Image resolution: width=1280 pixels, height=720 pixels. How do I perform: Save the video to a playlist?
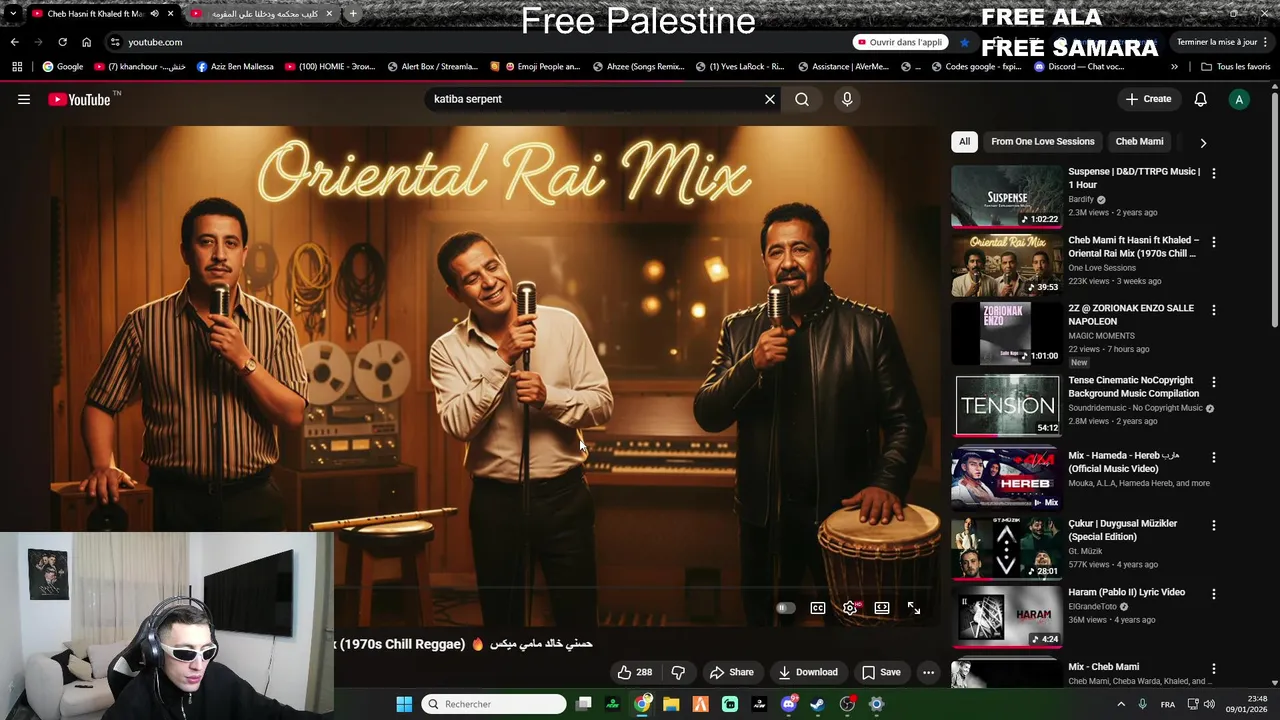(881, 672)
